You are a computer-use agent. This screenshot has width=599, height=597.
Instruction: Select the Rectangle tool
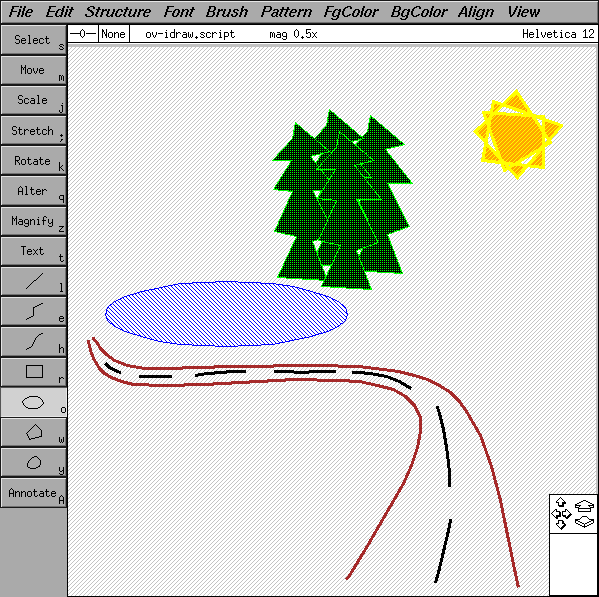point(34,372)
